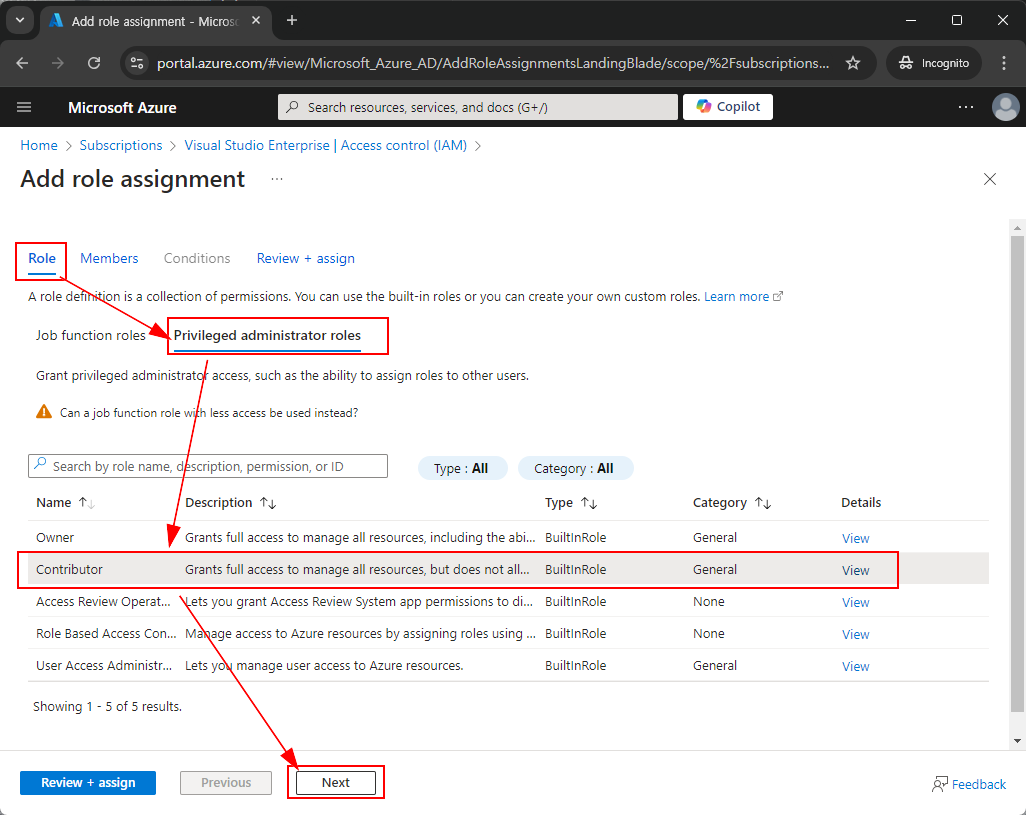Click the Next button

point(336,782)
